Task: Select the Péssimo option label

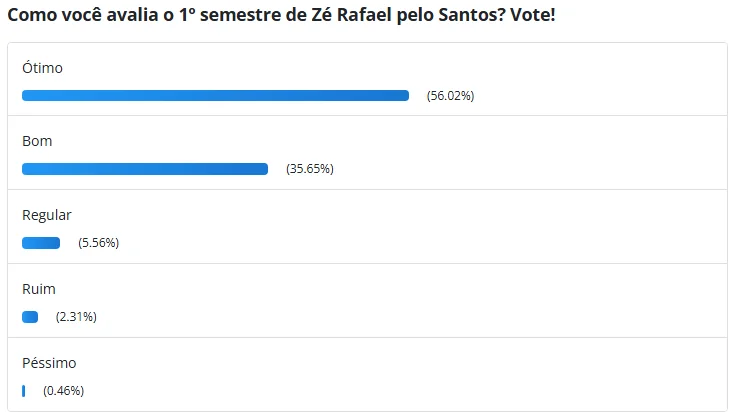Action: tap(49, 363)
